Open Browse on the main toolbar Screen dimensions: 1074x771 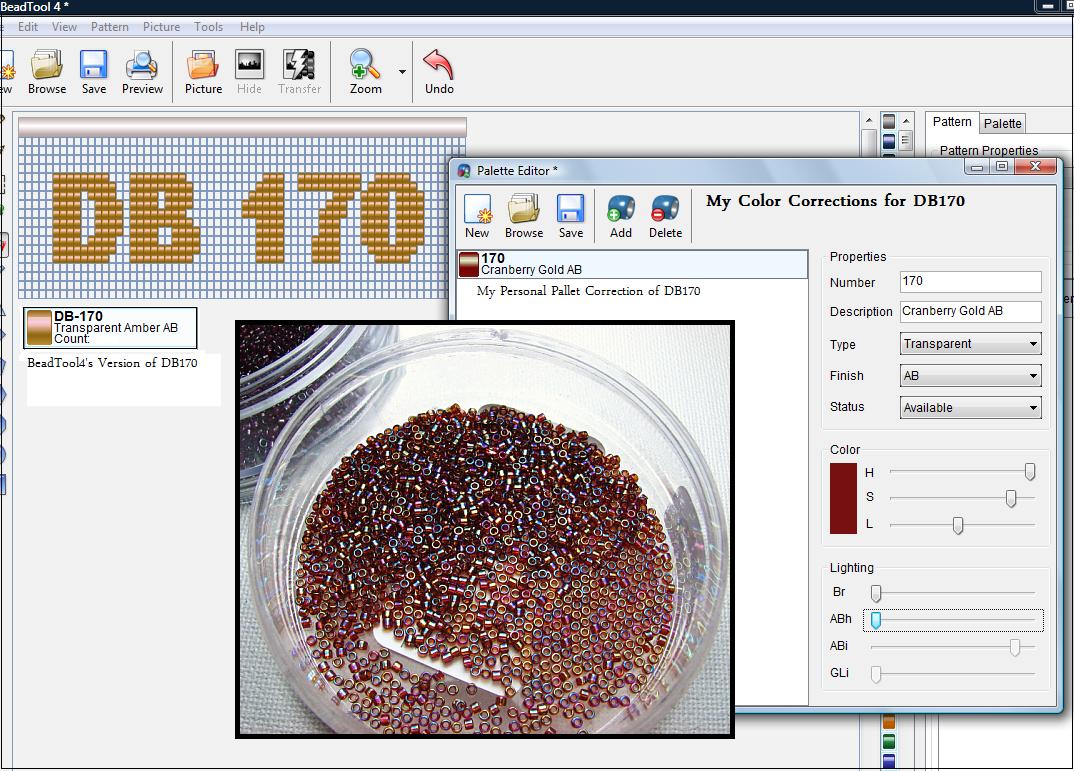tap(46, 70)
